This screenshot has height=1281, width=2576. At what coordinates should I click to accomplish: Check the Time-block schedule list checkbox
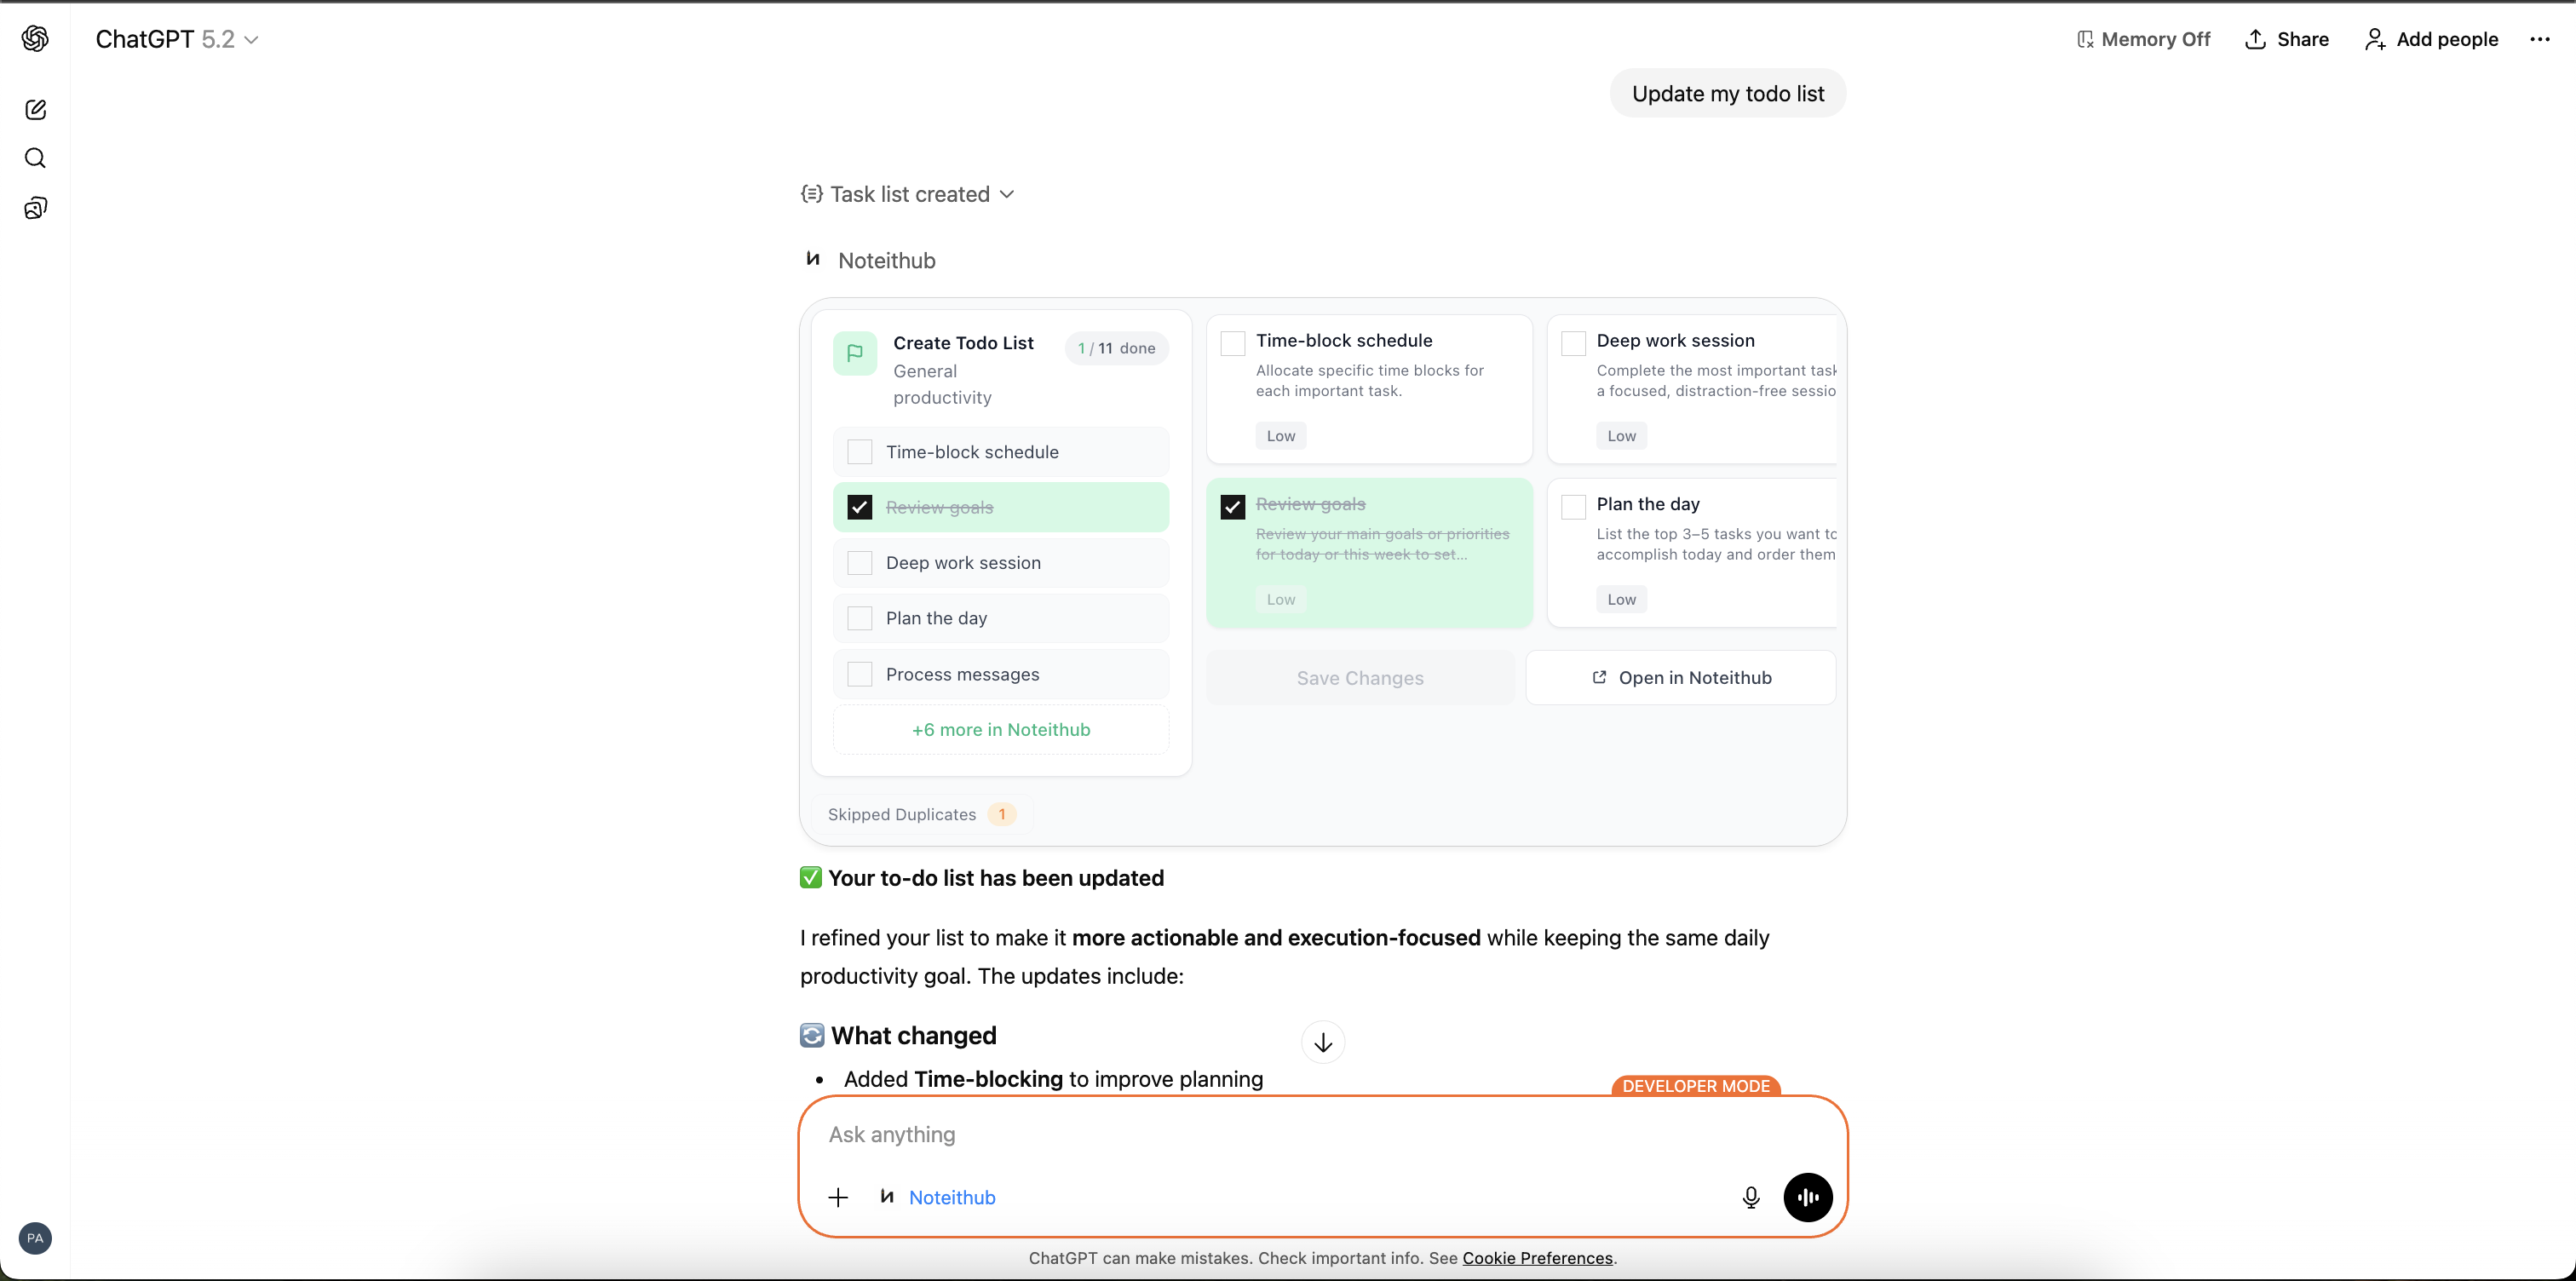860,452
